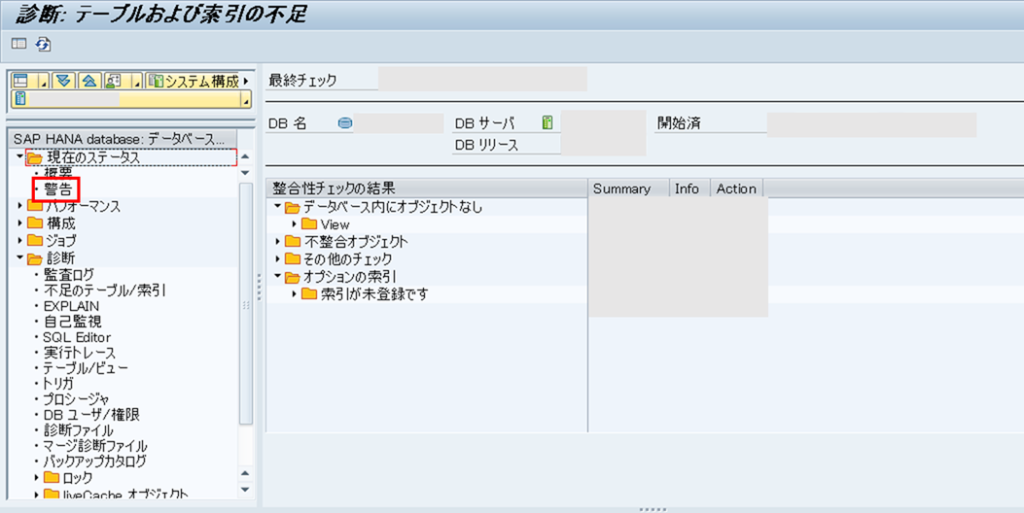Viewport: 1024px width, 513px height.
Task: Open the テーブル/ビュー node
Action: coord(86,368)
